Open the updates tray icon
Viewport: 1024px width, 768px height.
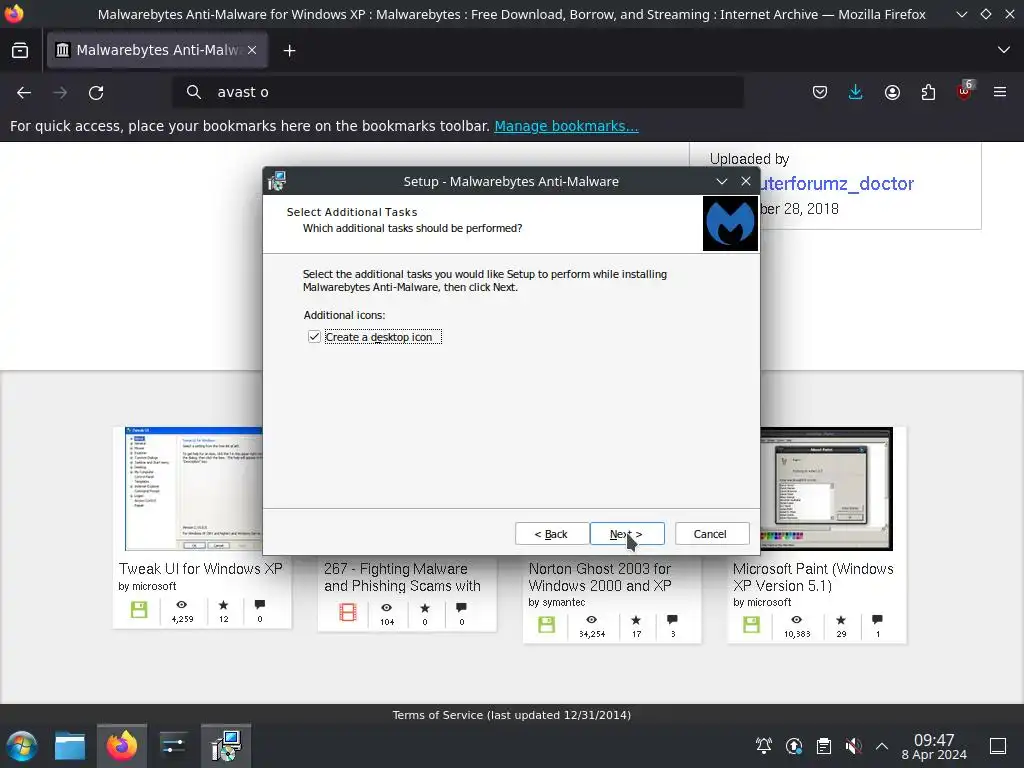click(x=793, y=746)
